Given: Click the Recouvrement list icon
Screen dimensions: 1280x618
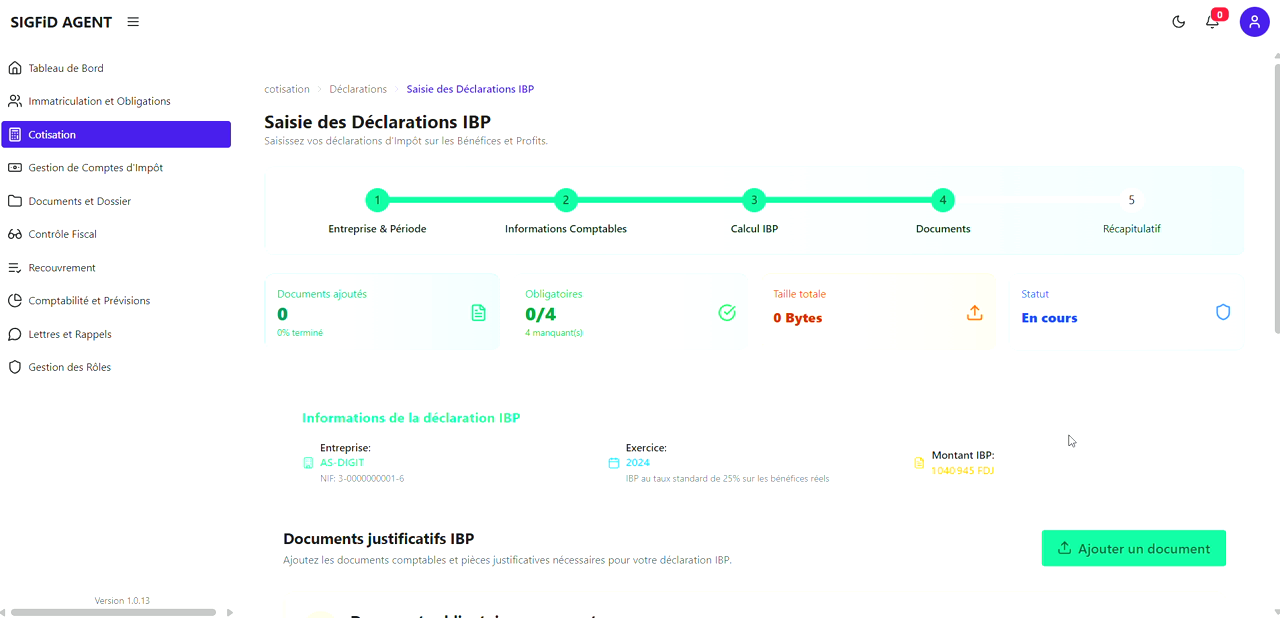Looking at the screenshot, I should click(x=15, y=268).
